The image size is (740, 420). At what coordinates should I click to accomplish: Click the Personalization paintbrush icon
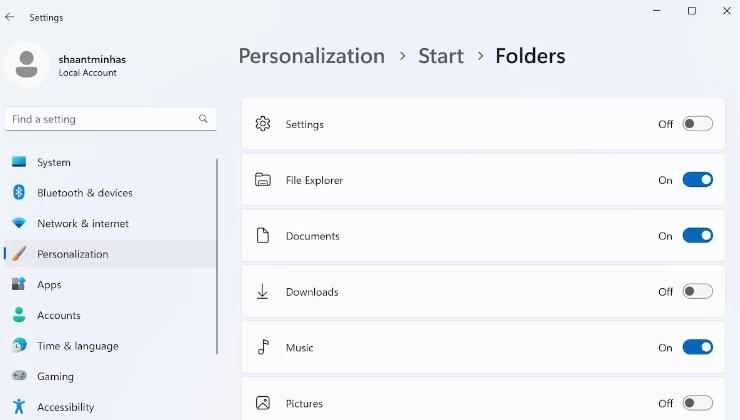pos(19,254)
